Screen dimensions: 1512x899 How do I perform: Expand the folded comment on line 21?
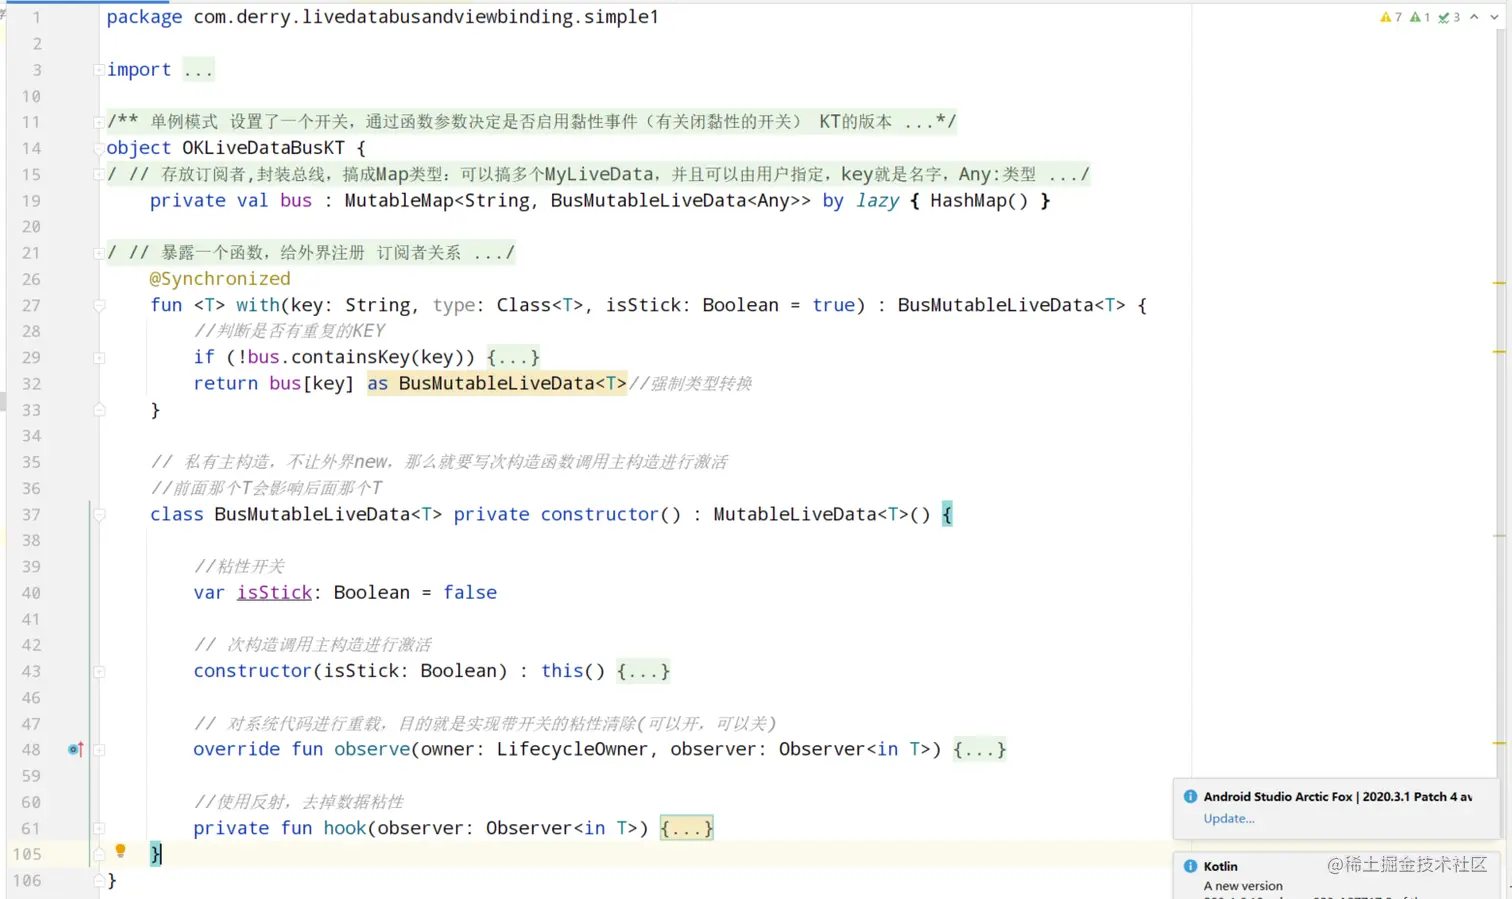[99, 253]
